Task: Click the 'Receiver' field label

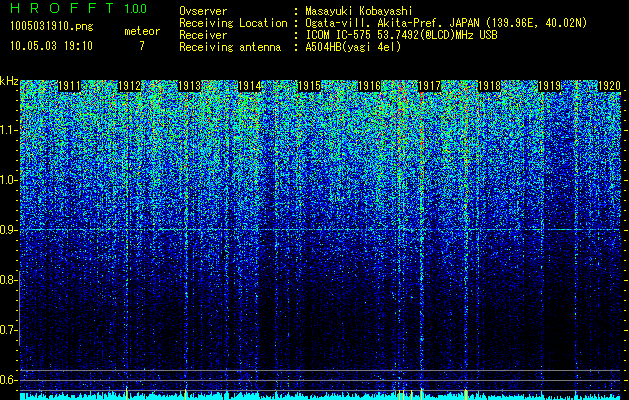Action: pos(203,35)
